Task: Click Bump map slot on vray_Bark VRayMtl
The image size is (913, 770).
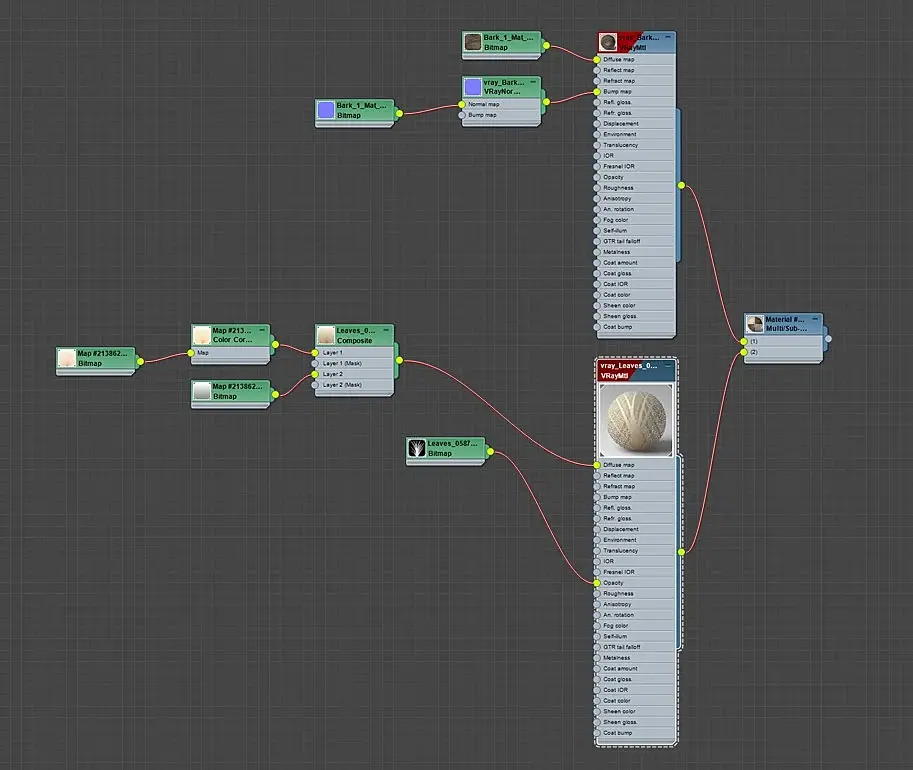Action: (636, 91)
